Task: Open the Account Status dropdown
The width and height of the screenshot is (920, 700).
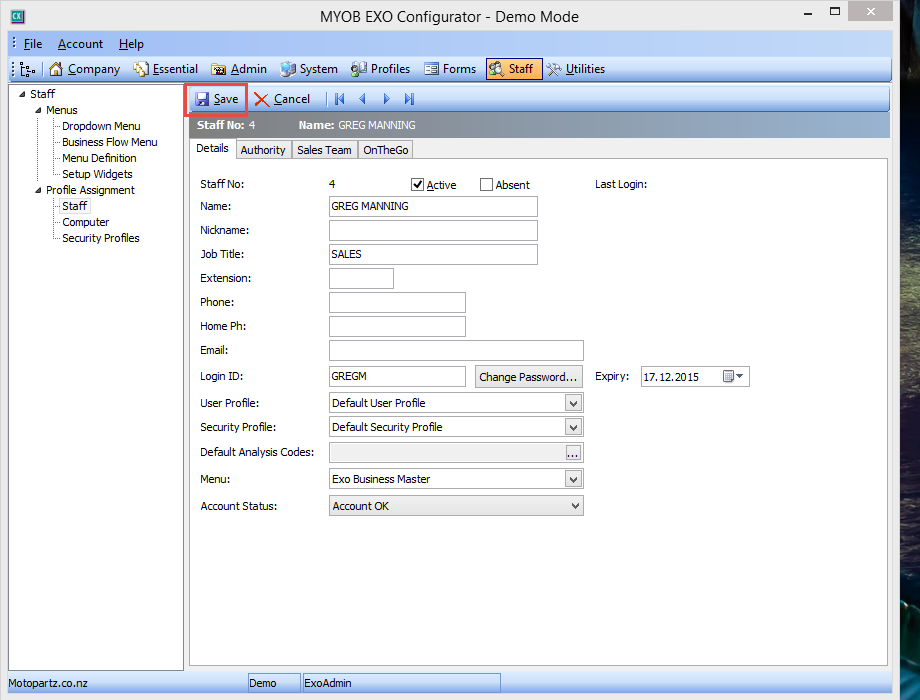Action: (x=575, y=506)
